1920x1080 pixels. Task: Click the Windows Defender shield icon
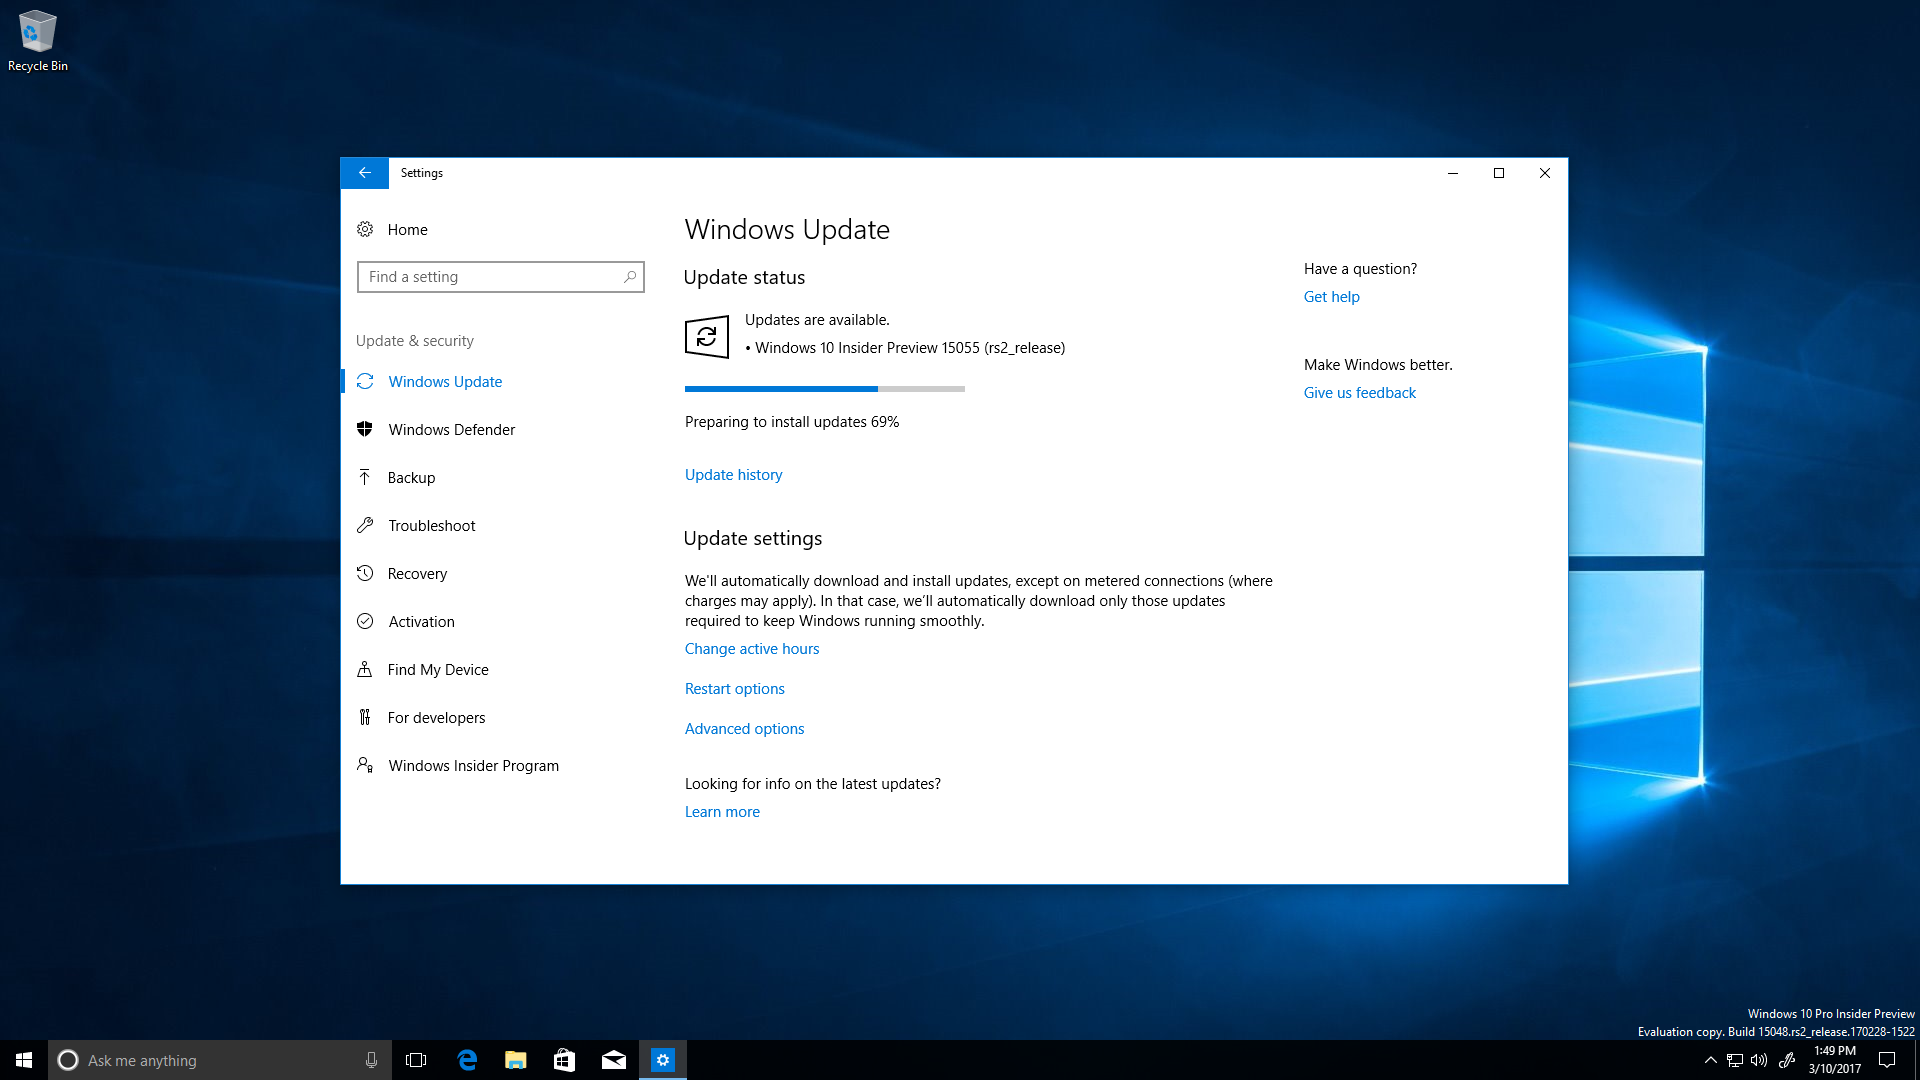coord(365,430)
